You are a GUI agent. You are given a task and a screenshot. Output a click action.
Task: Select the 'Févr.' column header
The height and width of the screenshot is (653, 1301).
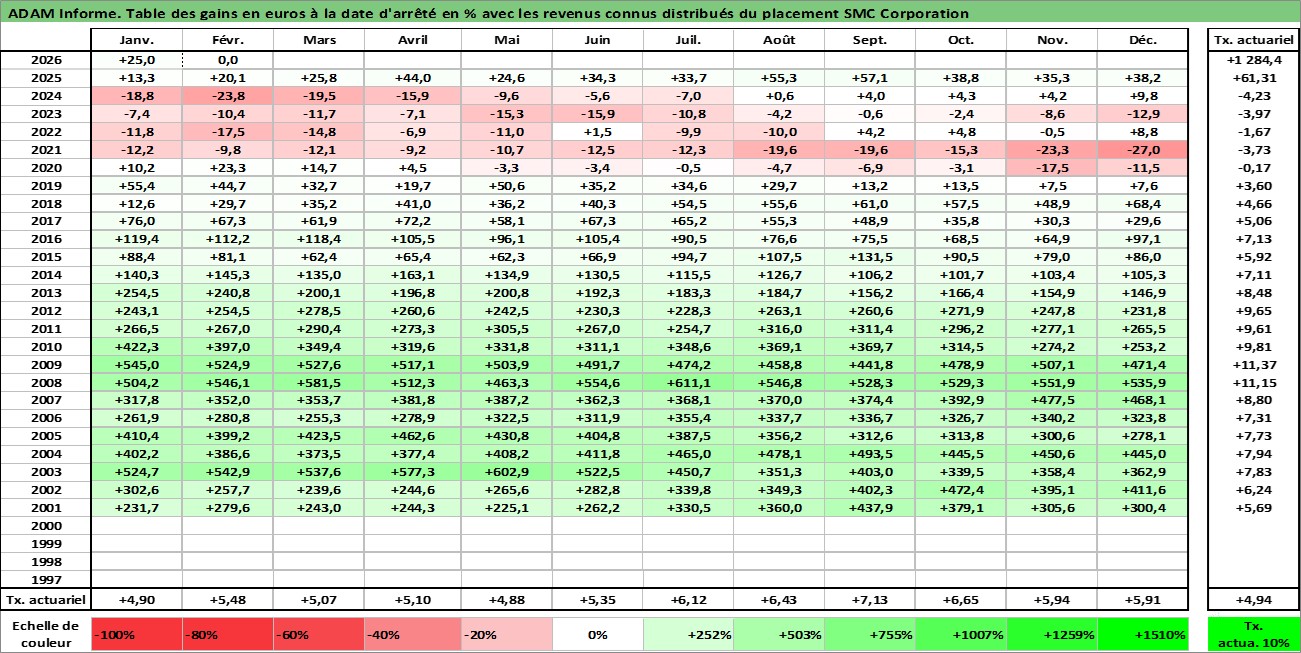(x=227, y=40)
